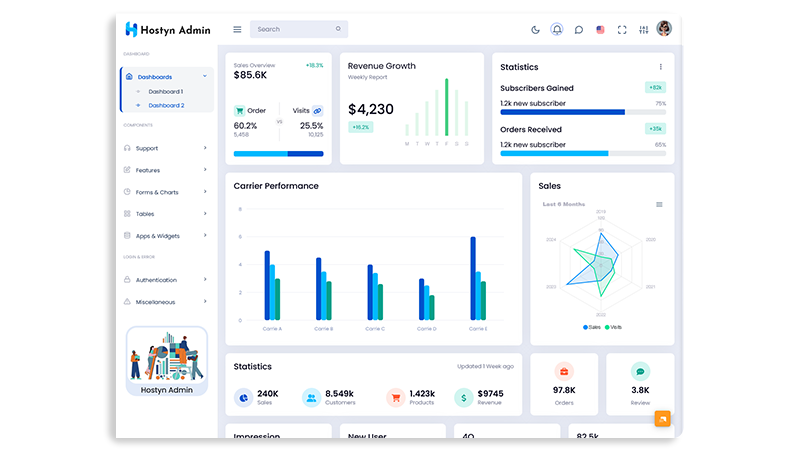800x450 pixels.
Task: Open the notifications bell icon
Action: 557,29
